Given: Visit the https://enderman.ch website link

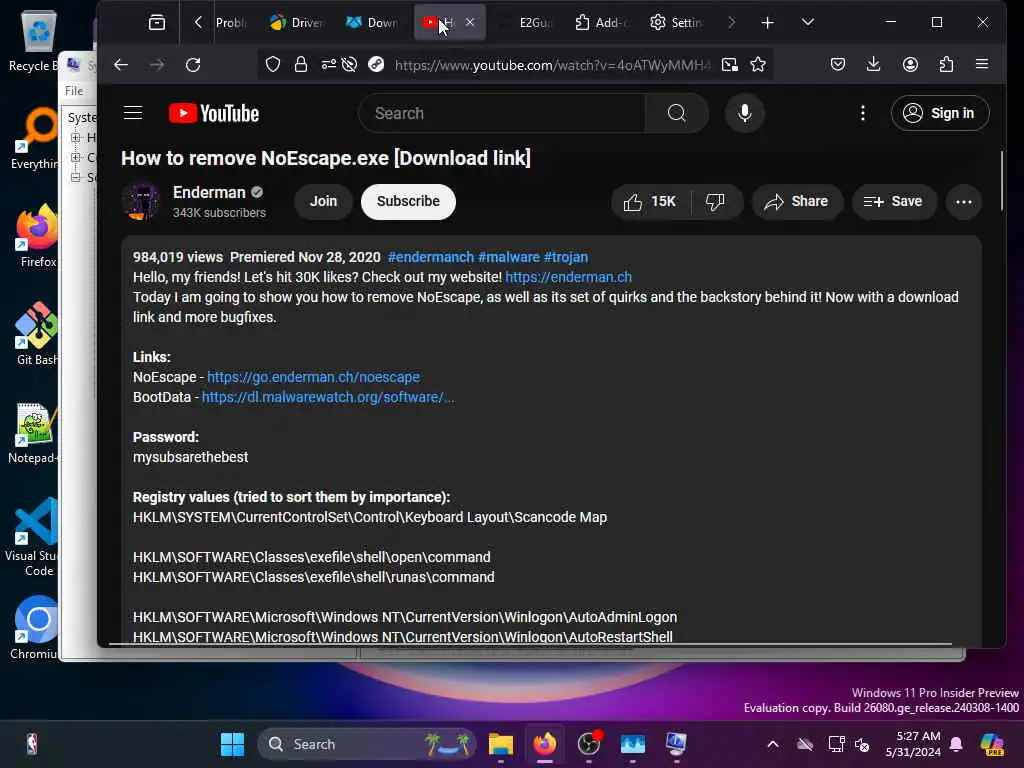Looking at the screenshot, I should tap(568, 277).
